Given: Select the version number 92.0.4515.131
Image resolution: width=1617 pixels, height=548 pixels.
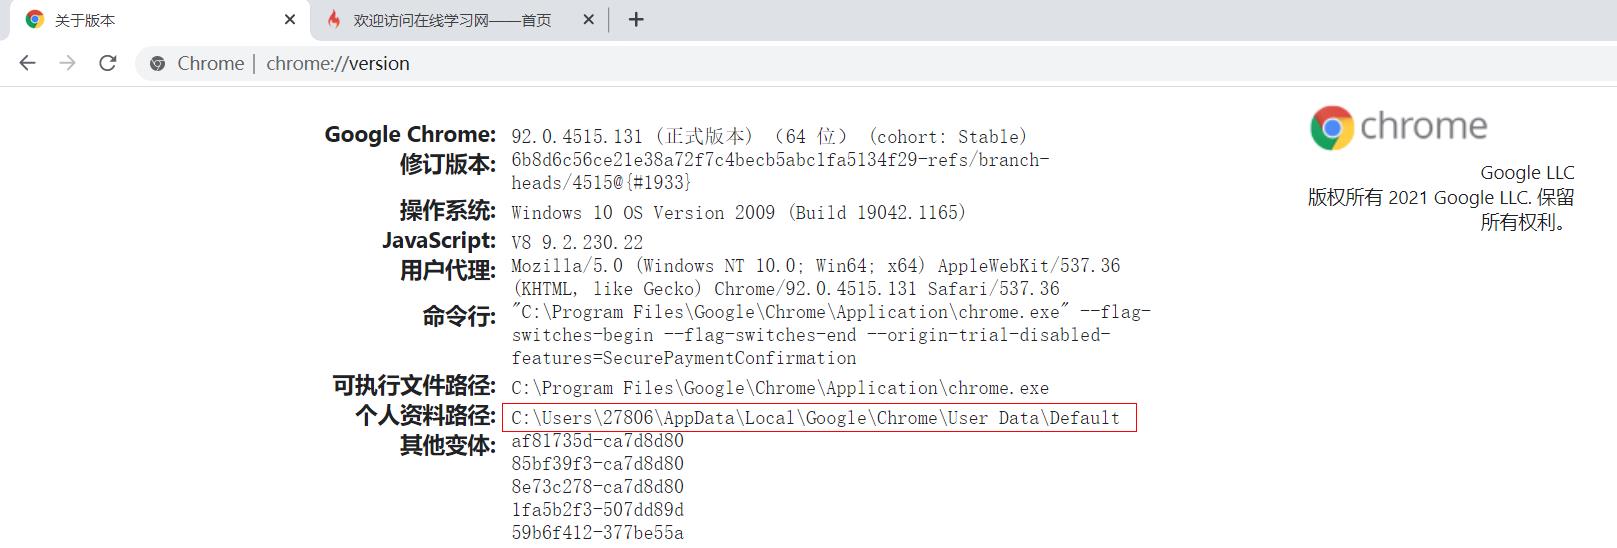Looking at the screenshot, I should (577, 137).
